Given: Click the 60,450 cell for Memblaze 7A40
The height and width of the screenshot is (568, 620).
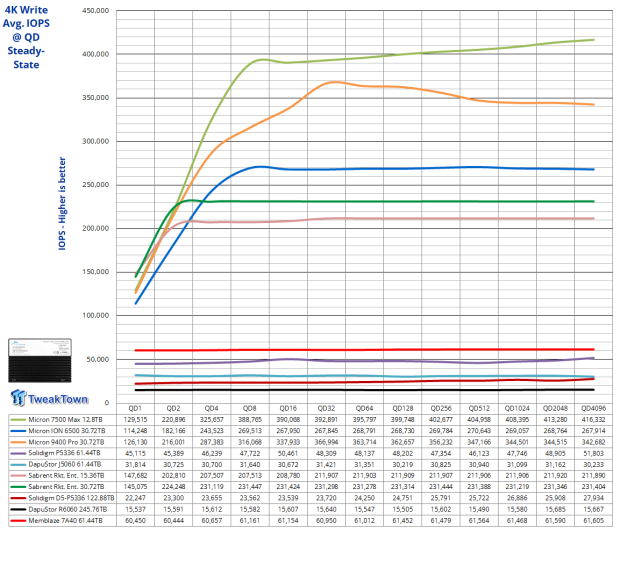Looking at the screenshot, I should coord(135,521).
